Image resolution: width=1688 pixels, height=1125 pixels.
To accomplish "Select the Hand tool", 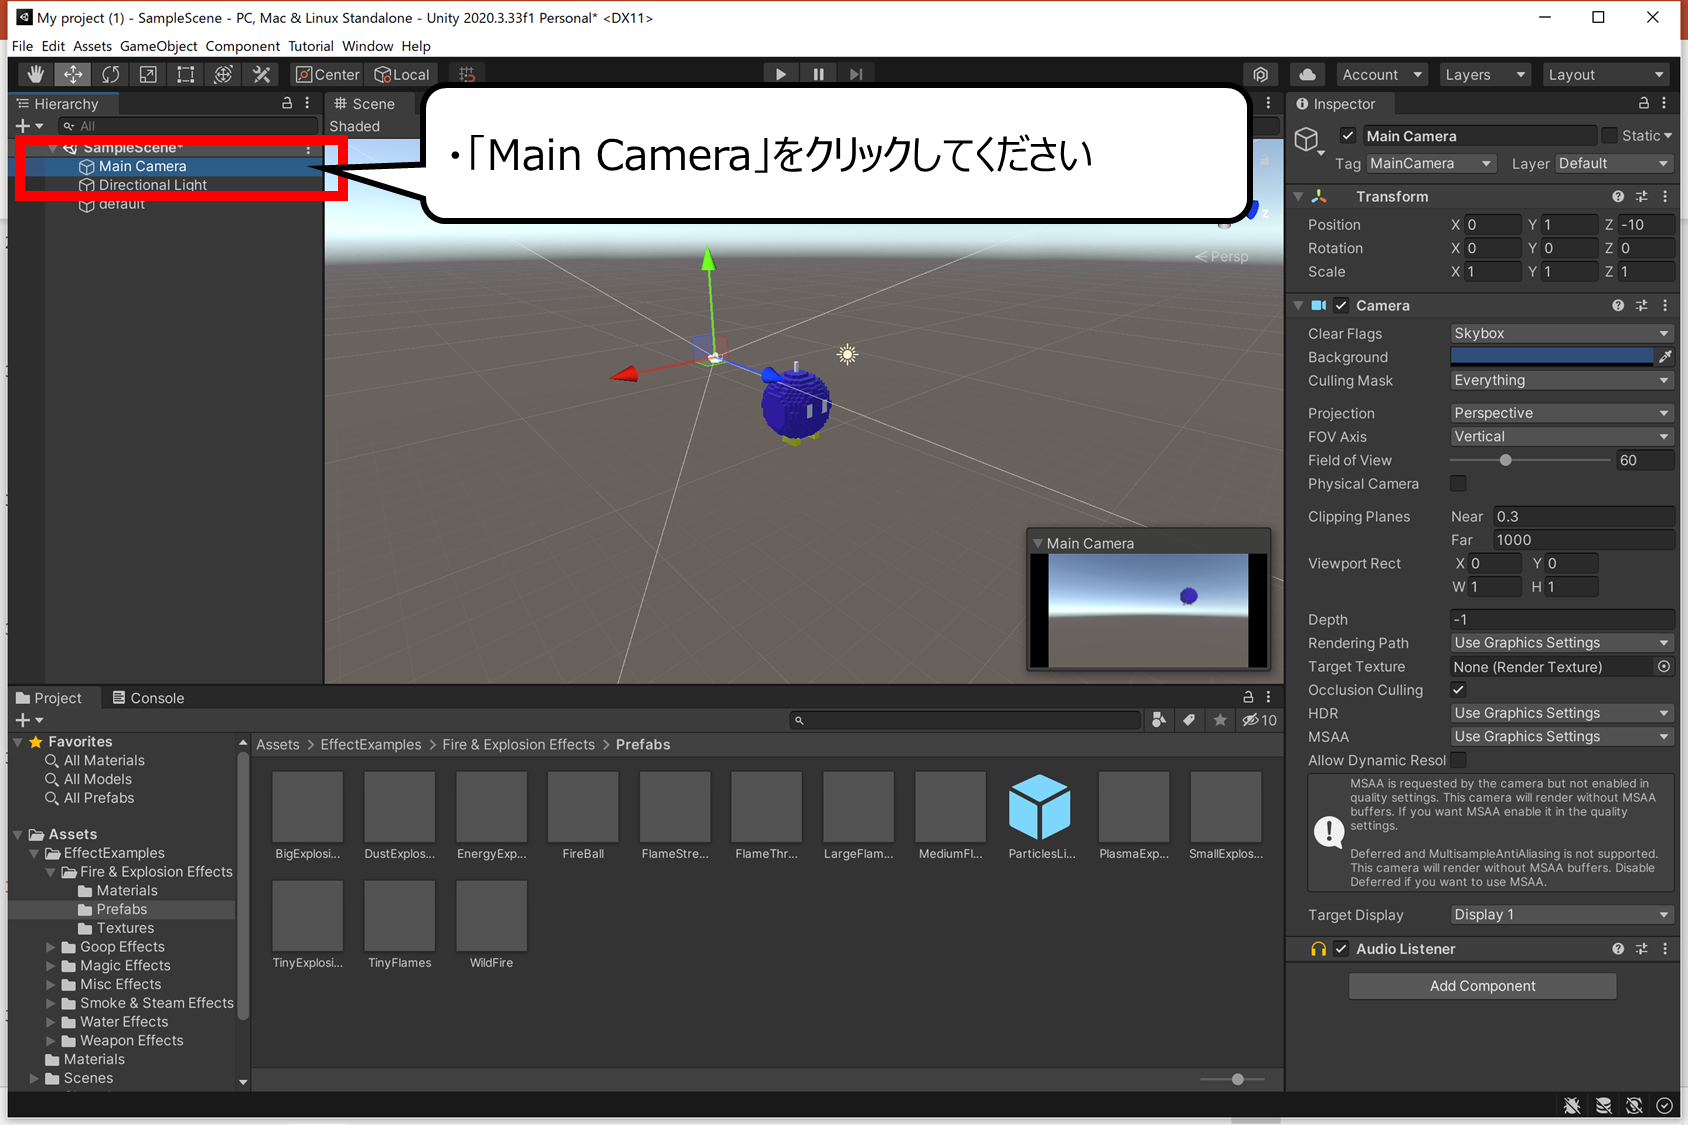I will tap(36, 74).
